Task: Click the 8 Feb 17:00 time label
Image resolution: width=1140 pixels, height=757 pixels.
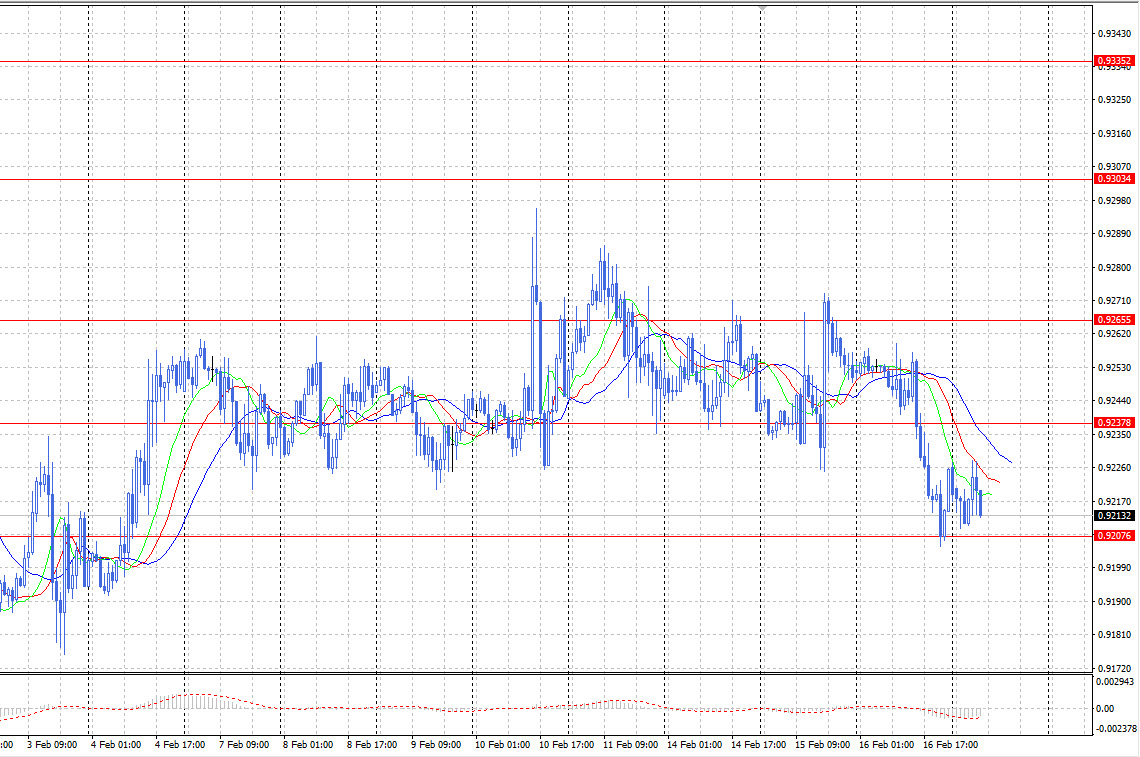Action: click(372, 745)
